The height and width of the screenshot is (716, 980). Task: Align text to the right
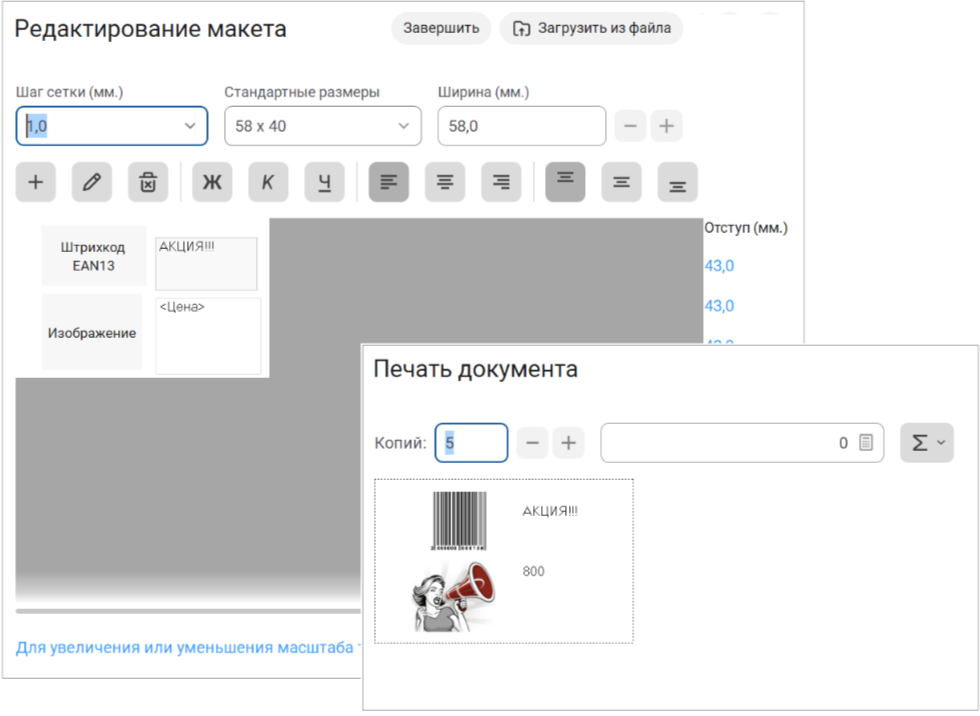501,182
